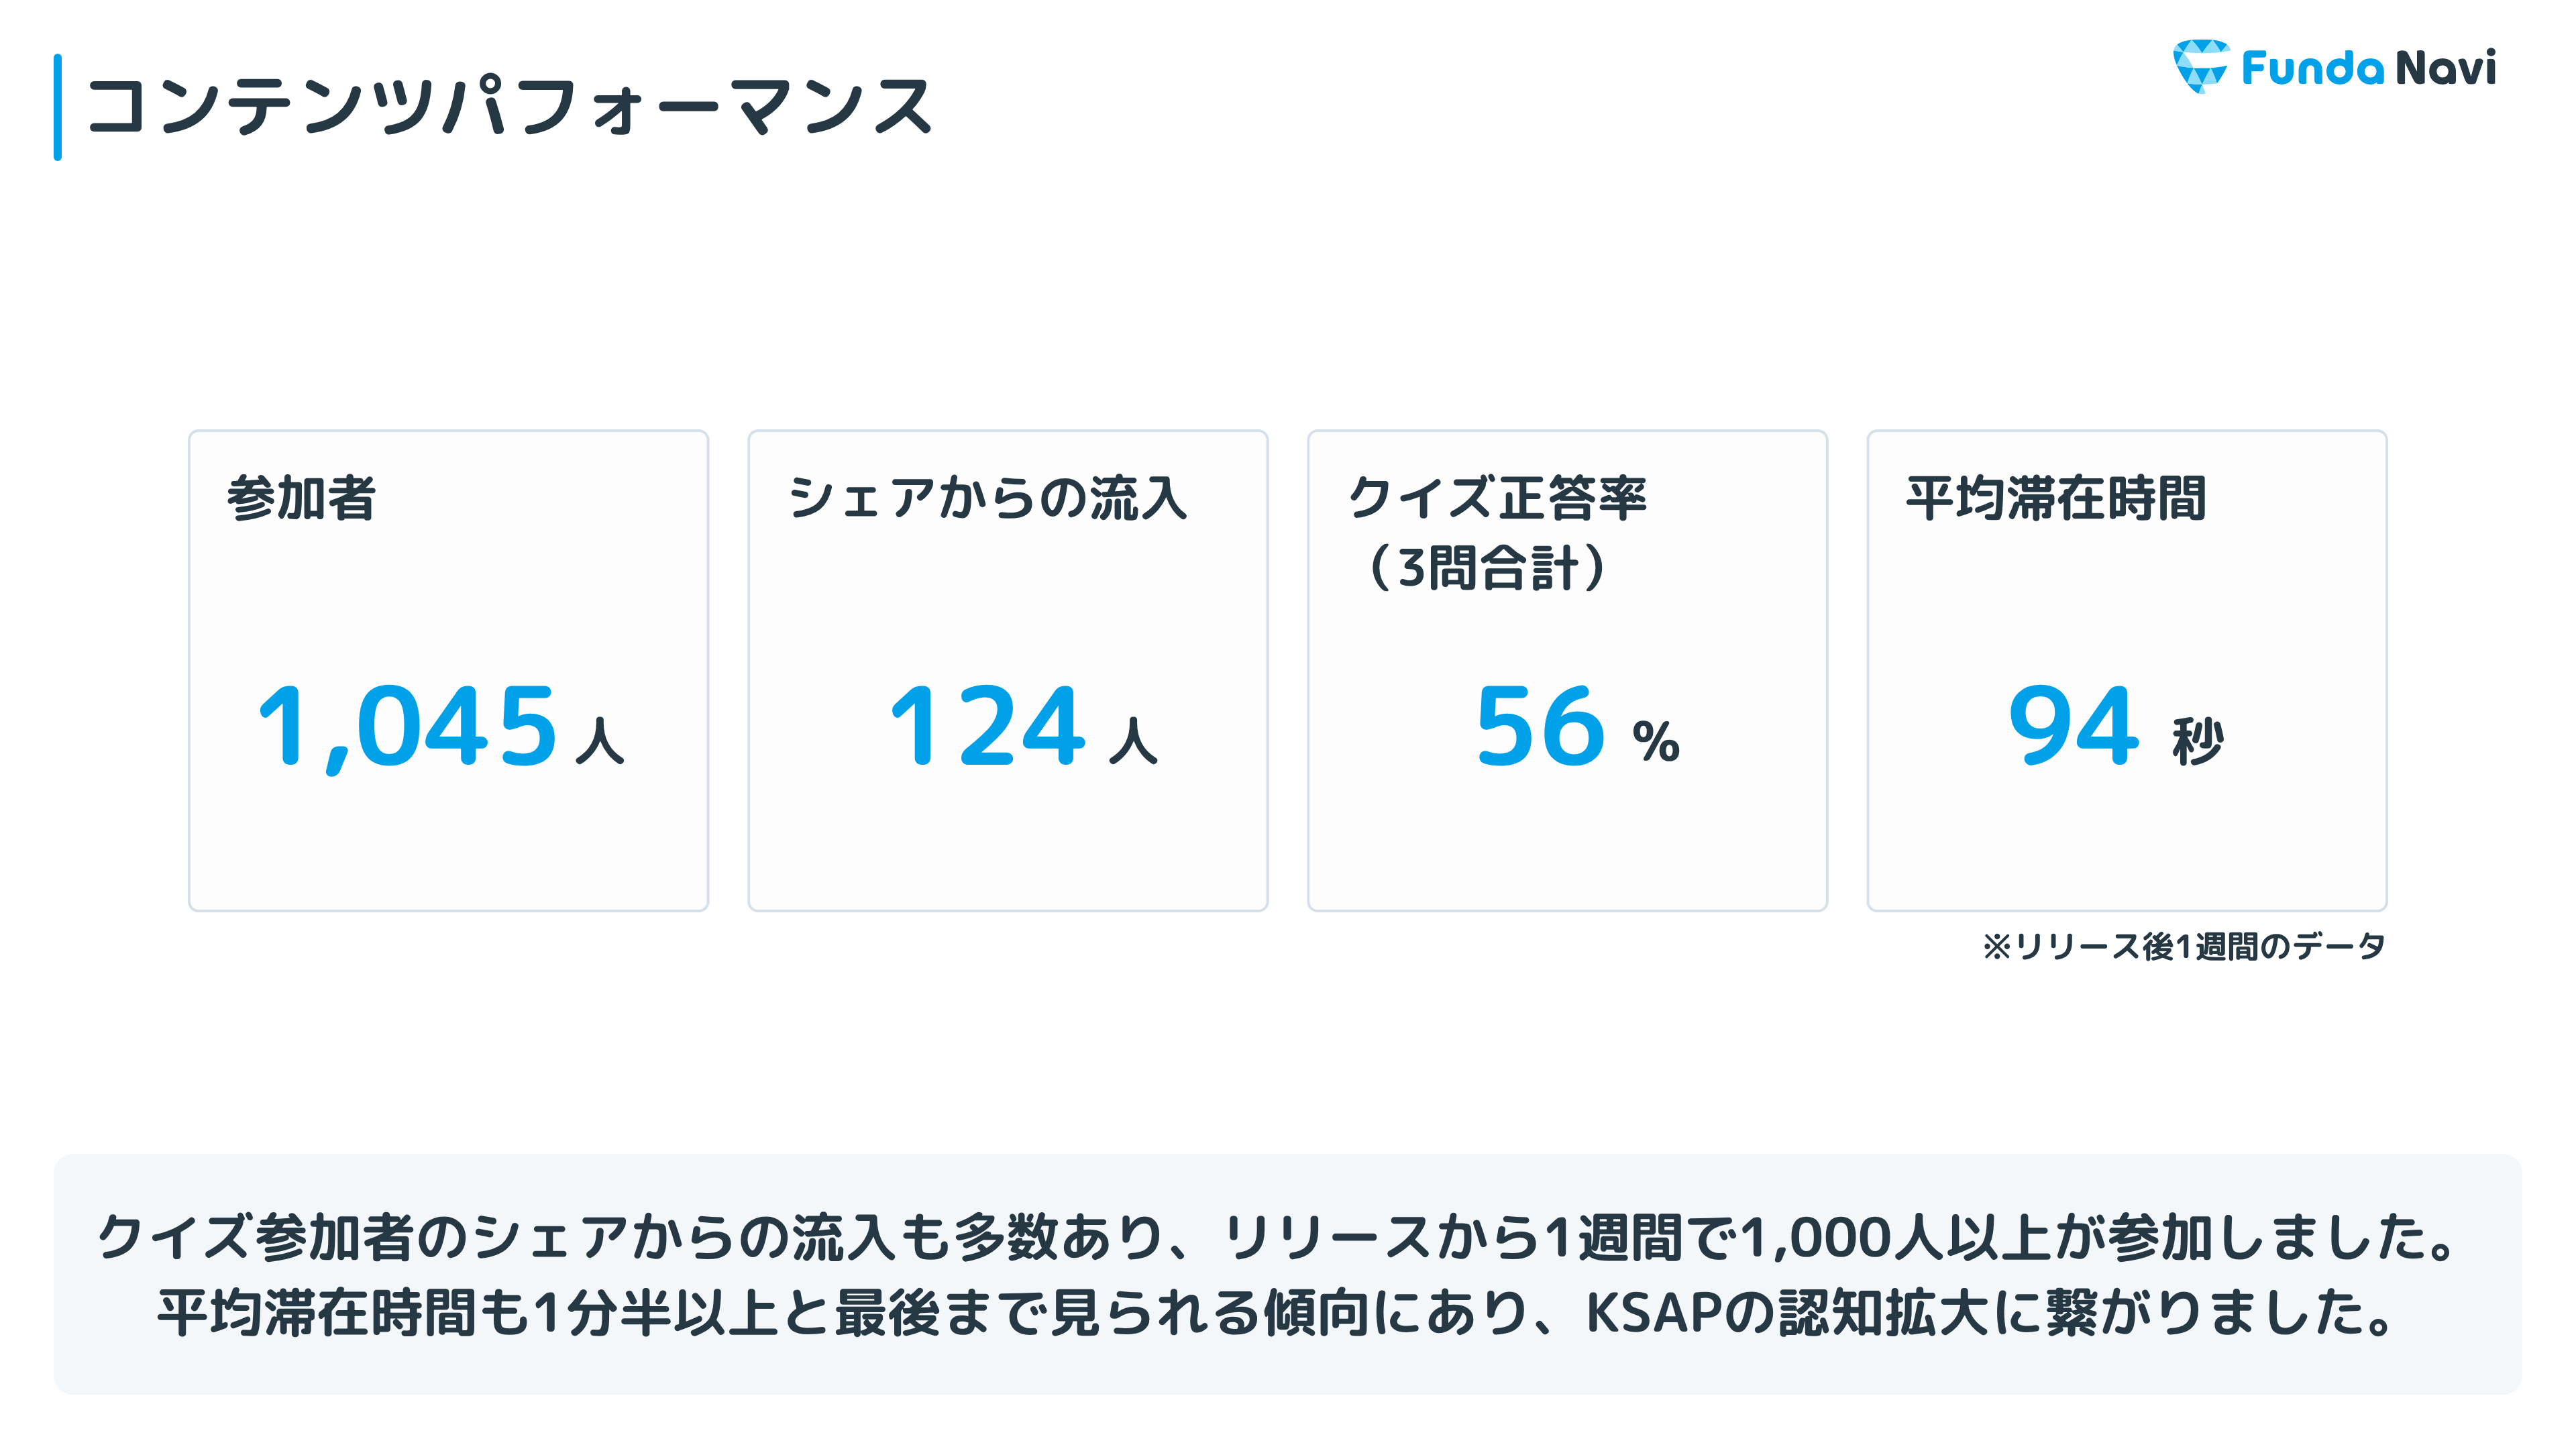
Task: Click the 人 unit beside 1,045
Action: pos(600,741)
